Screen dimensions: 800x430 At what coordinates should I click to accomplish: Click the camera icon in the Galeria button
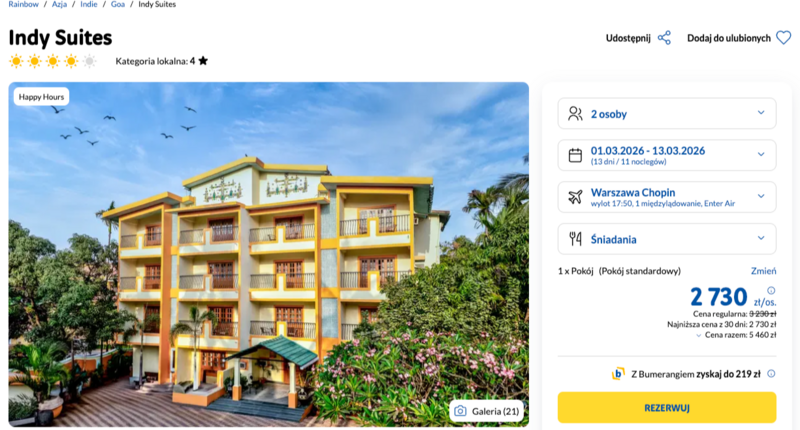coord(460,411)
